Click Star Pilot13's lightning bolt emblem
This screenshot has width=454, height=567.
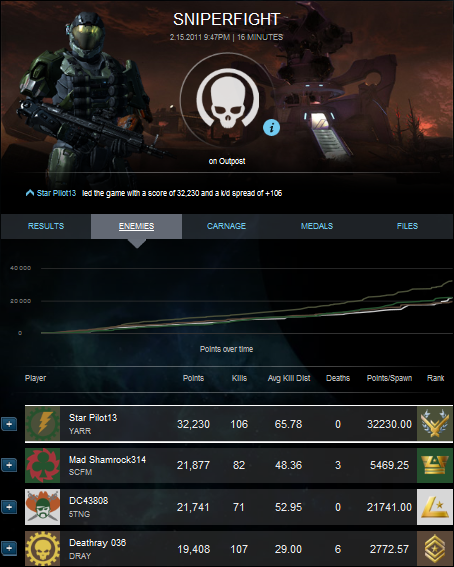pyautogui.click(x=43, y=423)
